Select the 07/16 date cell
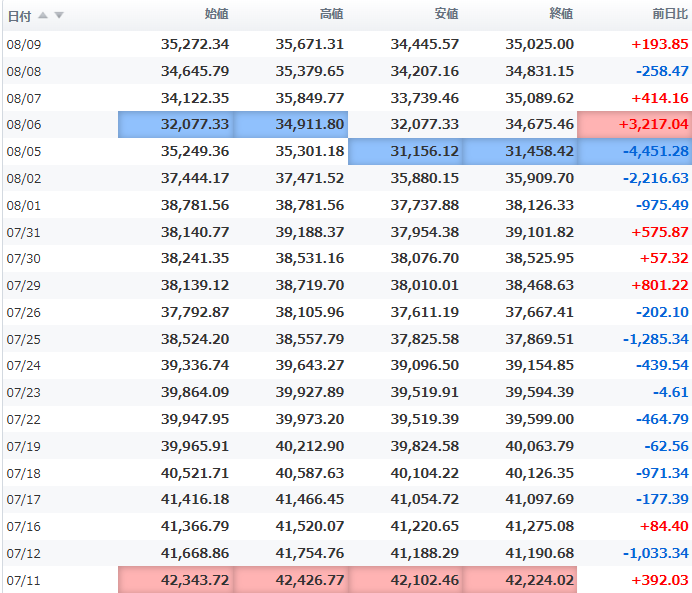The height and width of the screenshot is (593, 692). click(x=24, y=527)
